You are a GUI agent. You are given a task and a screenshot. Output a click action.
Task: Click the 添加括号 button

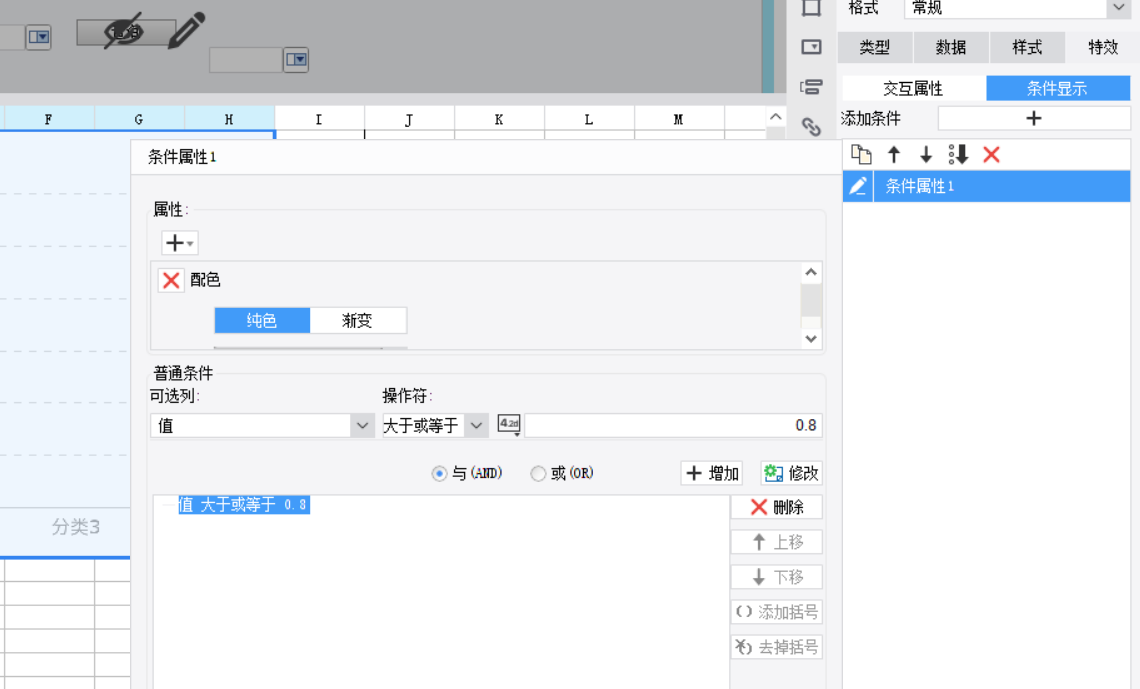(776, 612)
